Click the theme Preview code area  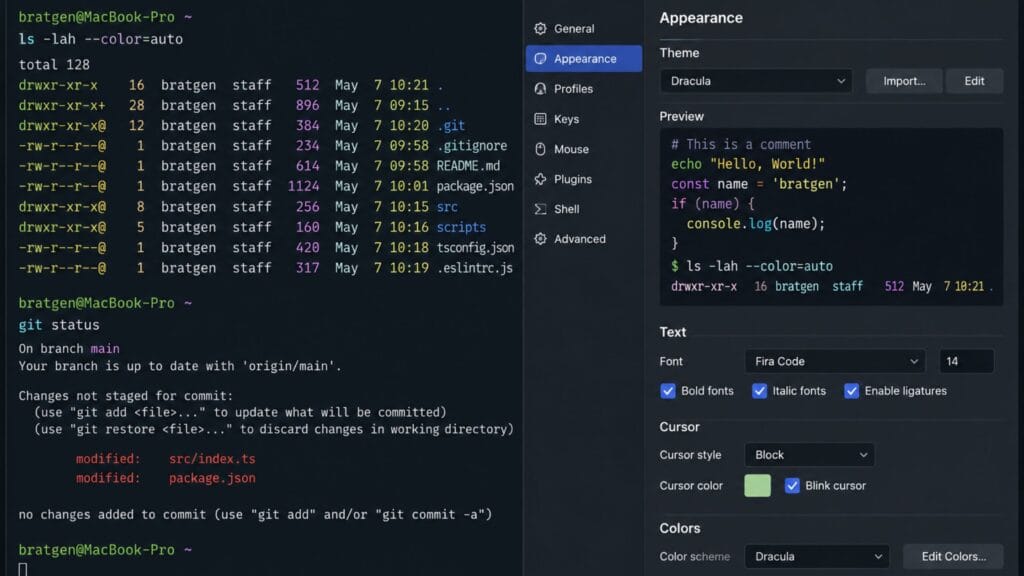[x=831, y=216]
